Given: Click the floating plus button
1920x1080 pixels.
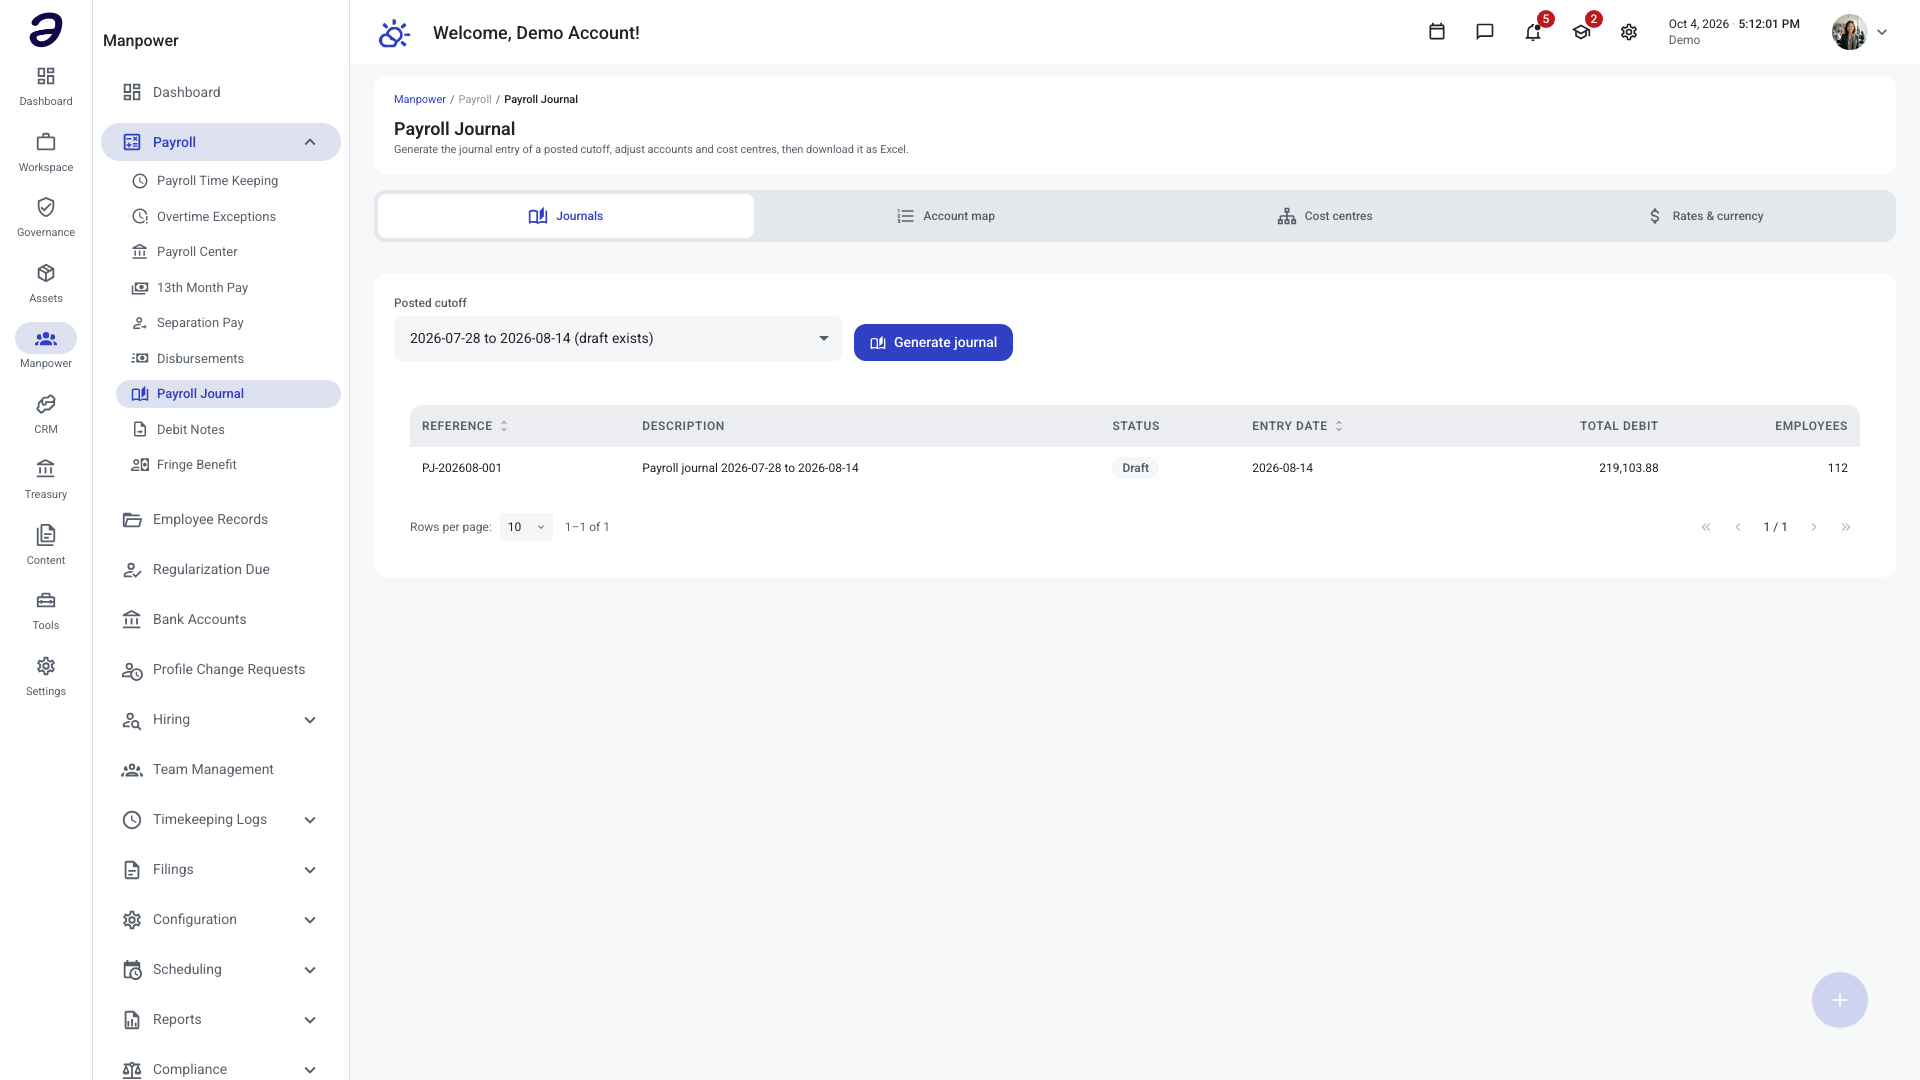Looking at the screenshot, I should pyautogui.click(x=1839, y=1000).
